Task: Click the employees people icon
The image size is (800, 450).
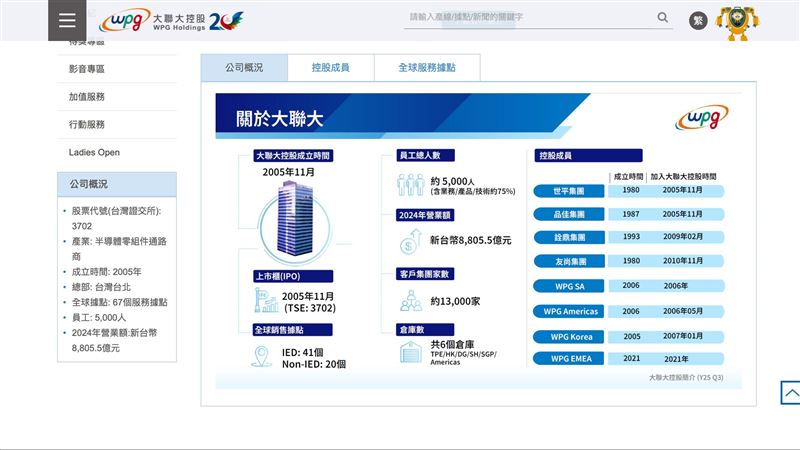Action: (x=411, y=185)
